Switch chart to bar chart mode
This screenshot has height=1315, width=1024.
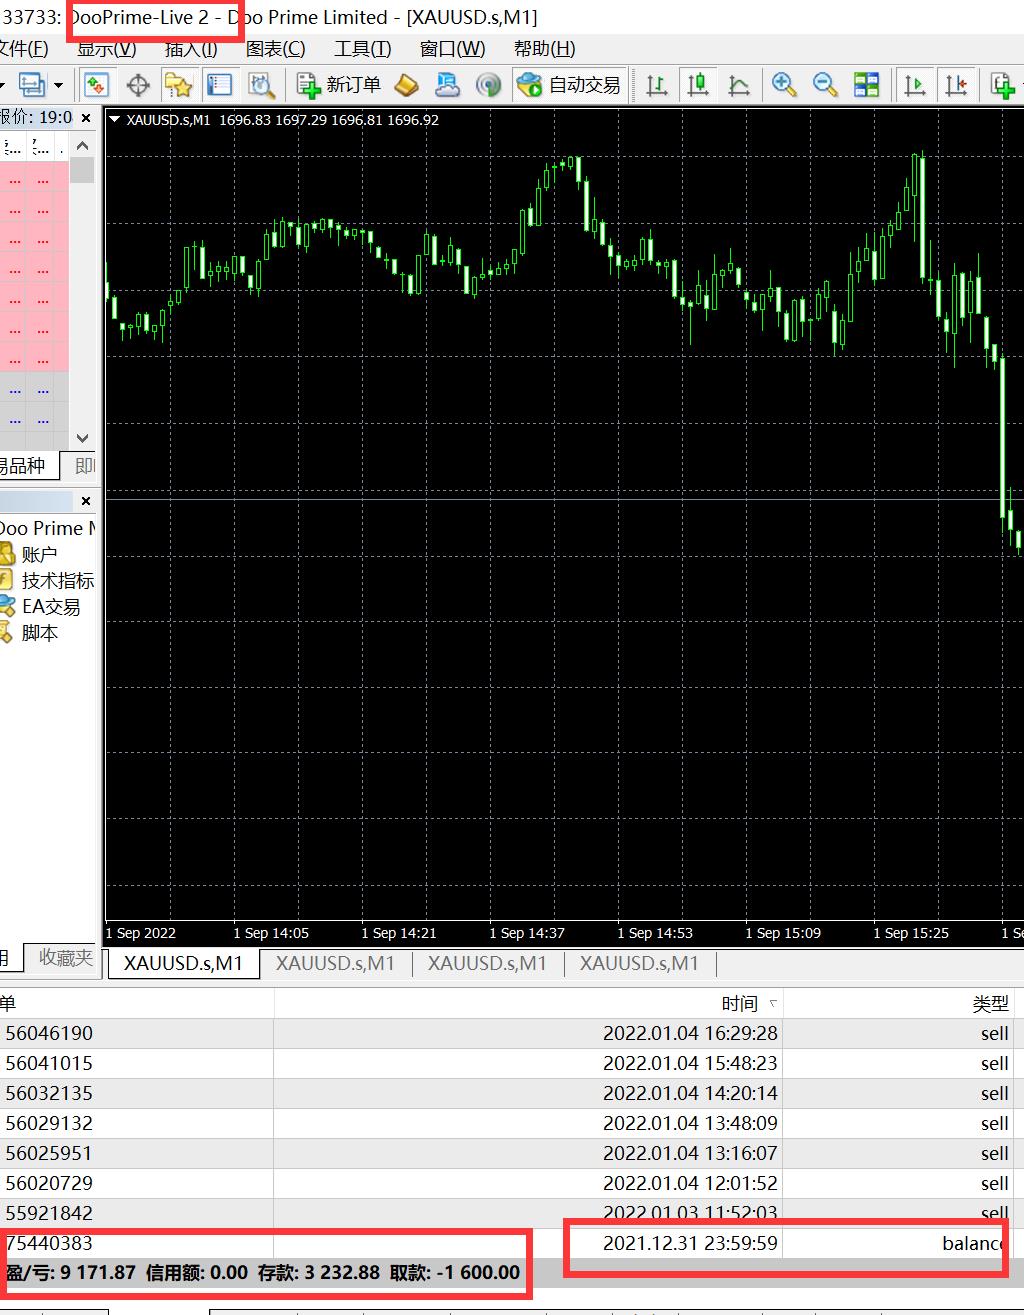point(657,85)
